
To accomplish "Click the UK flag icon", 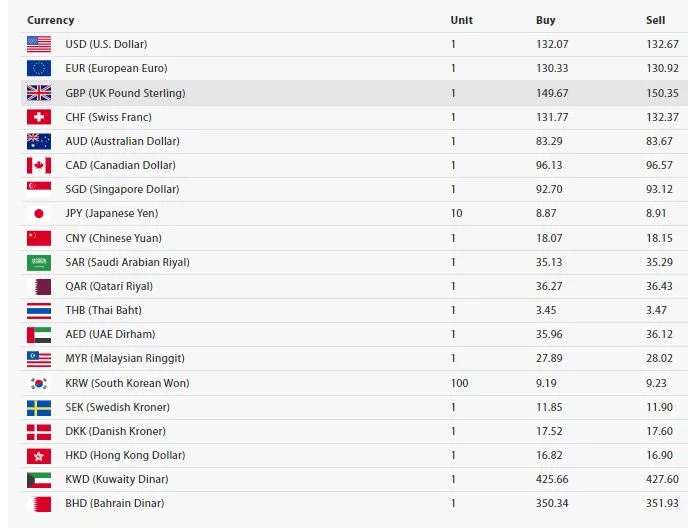I will click(x=39, y=93).
